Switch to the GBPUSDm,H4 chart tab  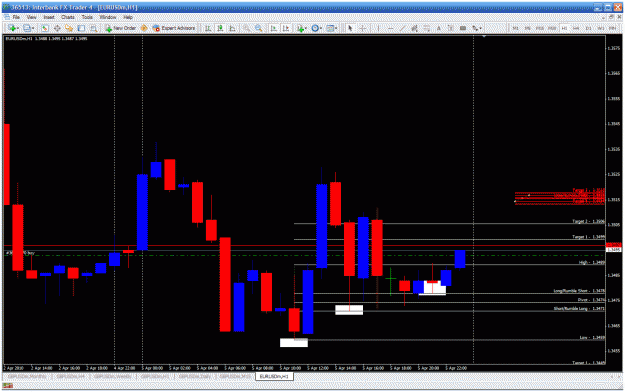[x=71, y=376]
